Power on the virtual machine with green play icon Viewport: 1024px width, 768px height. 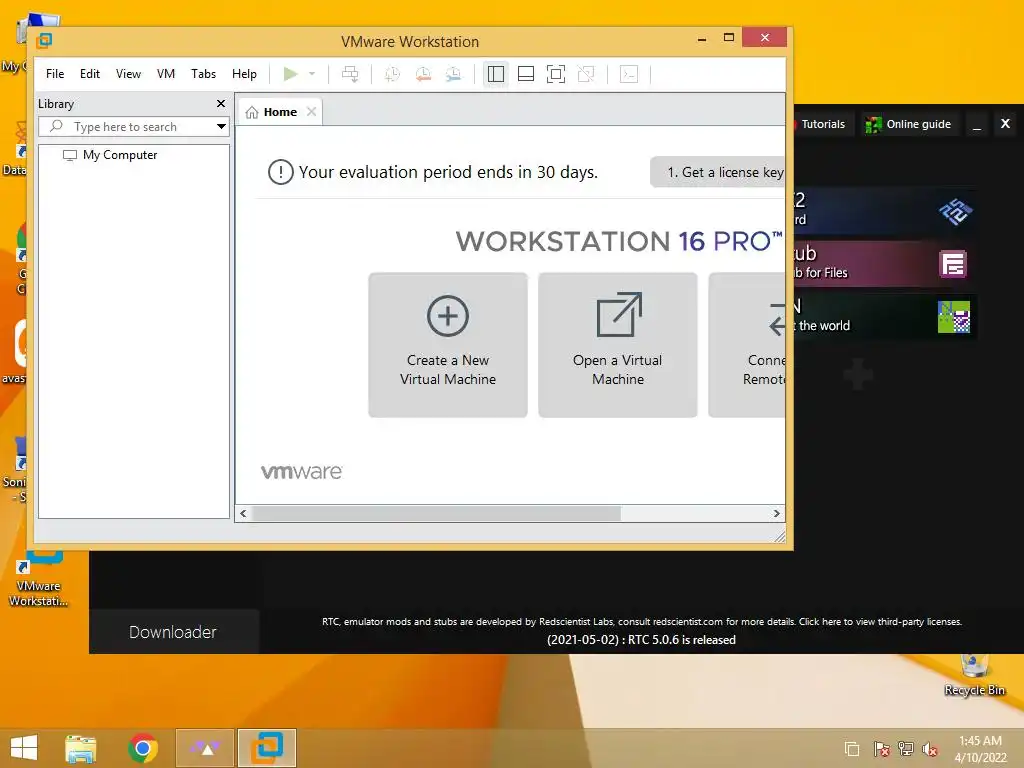[x=291, y=74]
